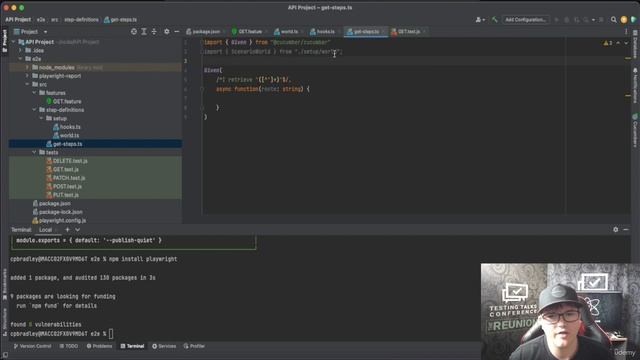
Task: Expand the .idea folder arrow
Action: pos(20,51)
